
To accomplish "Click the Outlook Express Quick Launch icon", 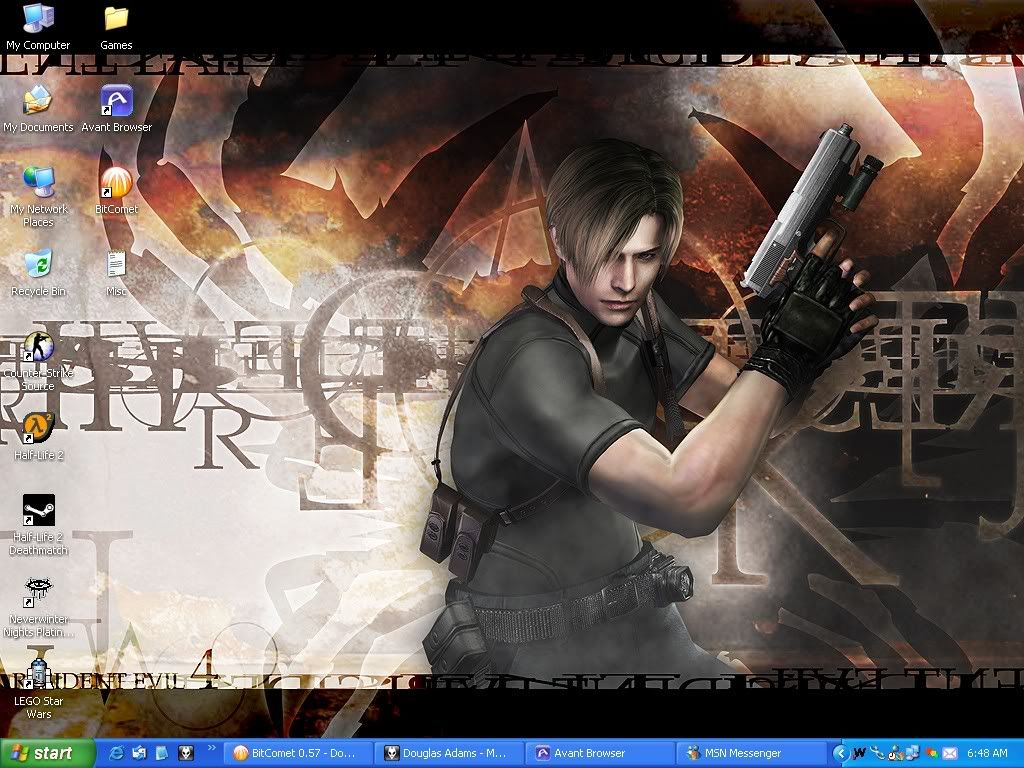I will click(139, 753).
